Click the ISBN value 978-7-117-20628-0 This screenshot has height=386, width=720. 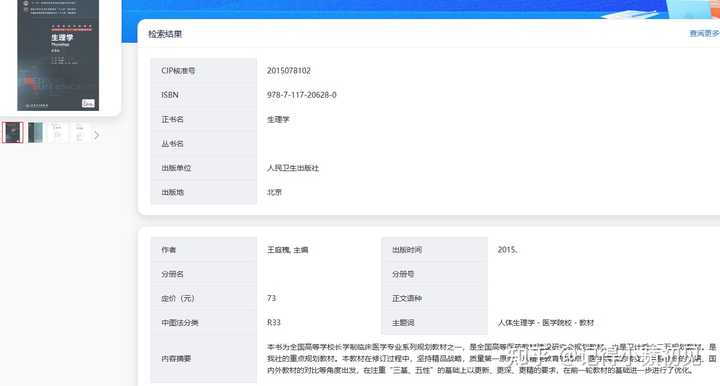[x=302, y=95]
